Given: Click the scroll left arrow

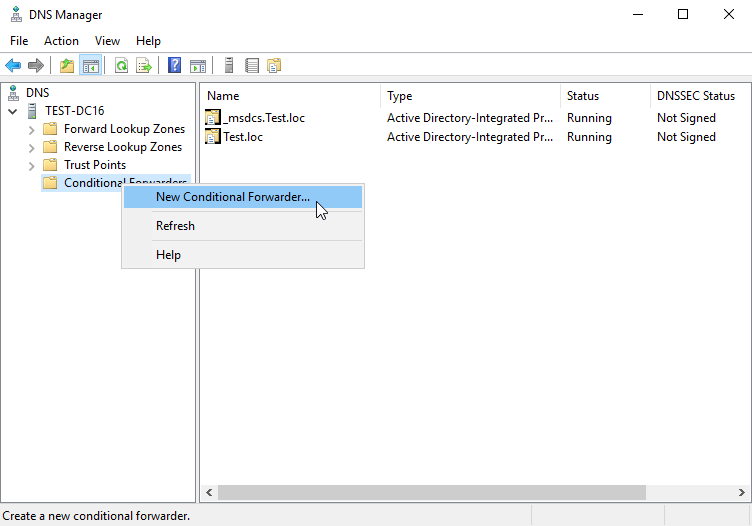Looking at the screenshot, I should pos(209,492).
